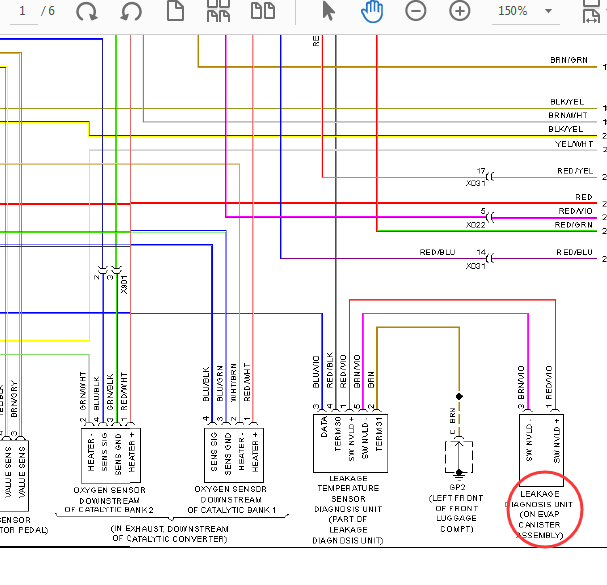Zoom in with the plus button
Viewport: 607px width, 585px height.
coord(460,10)
